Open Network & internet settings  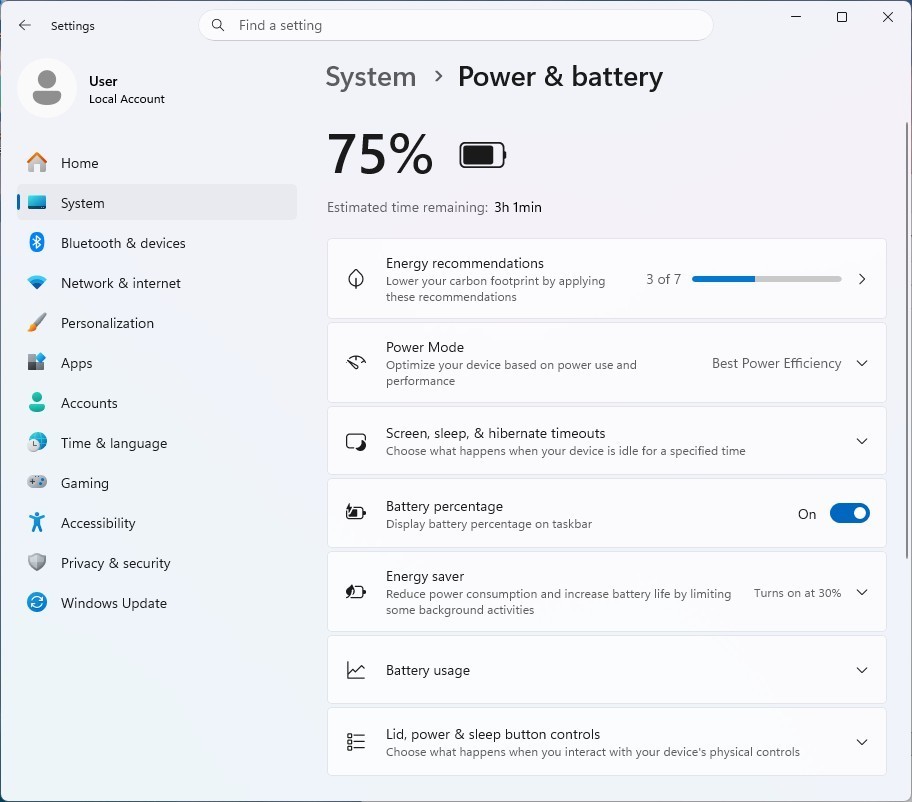coord(157,283)
